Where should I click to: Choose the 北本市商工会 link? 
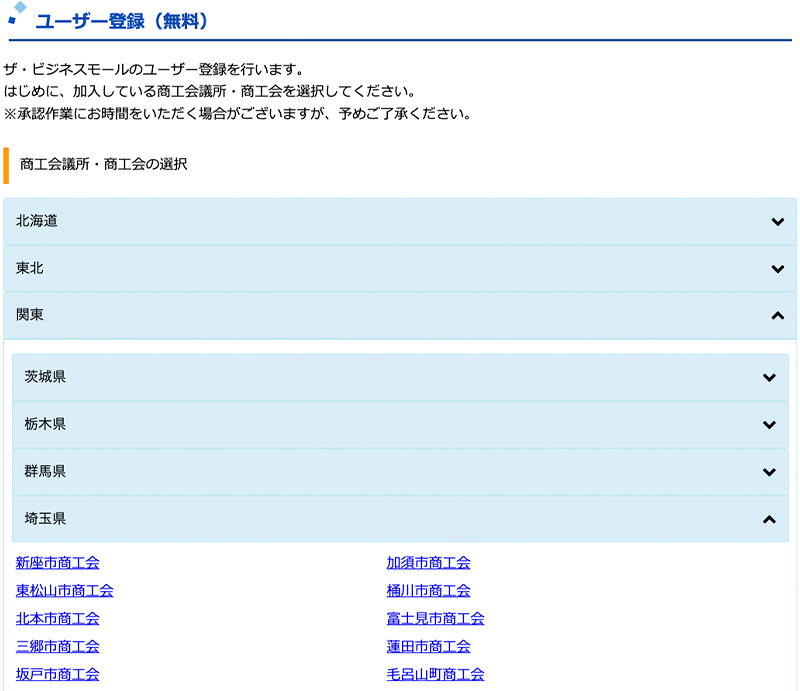[x=58, y=619]
